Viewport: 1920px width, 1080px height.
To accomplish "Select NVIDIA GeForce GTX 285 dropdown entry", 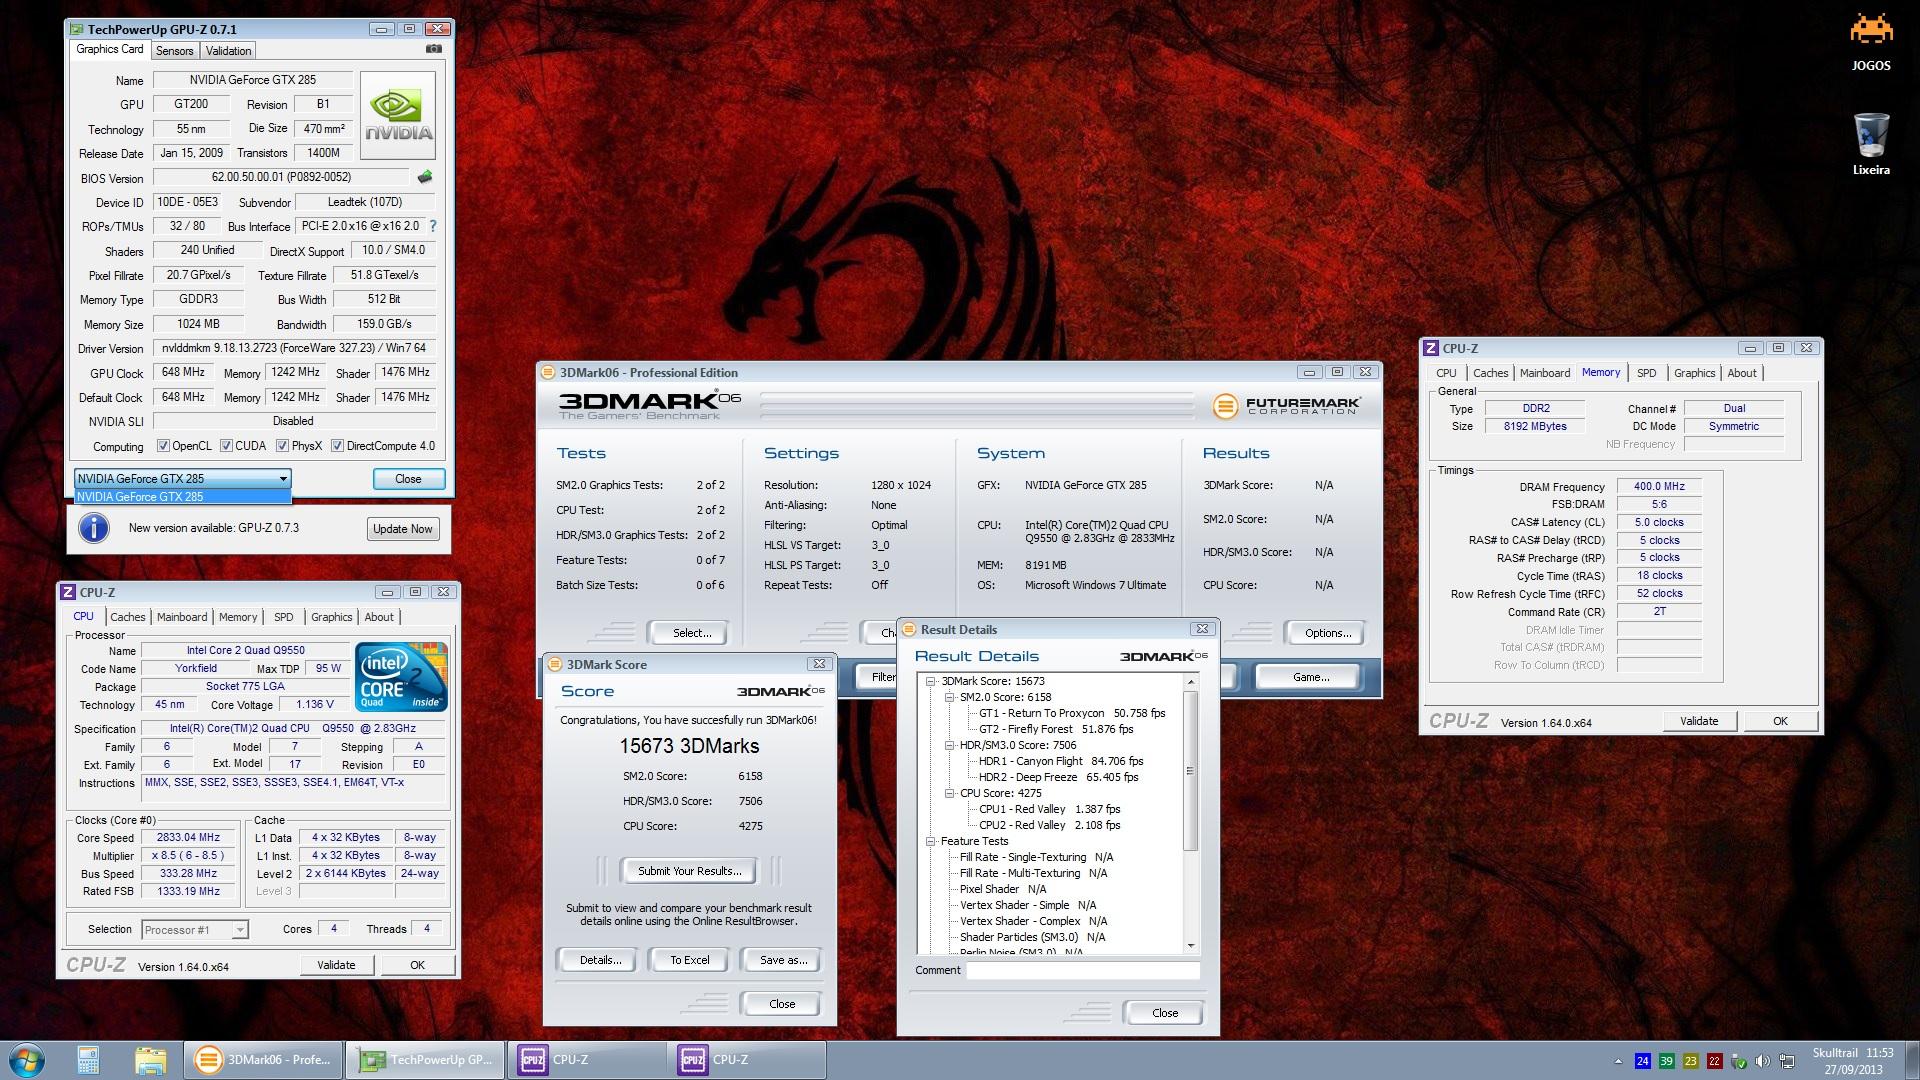I will [x=183, y=496].
